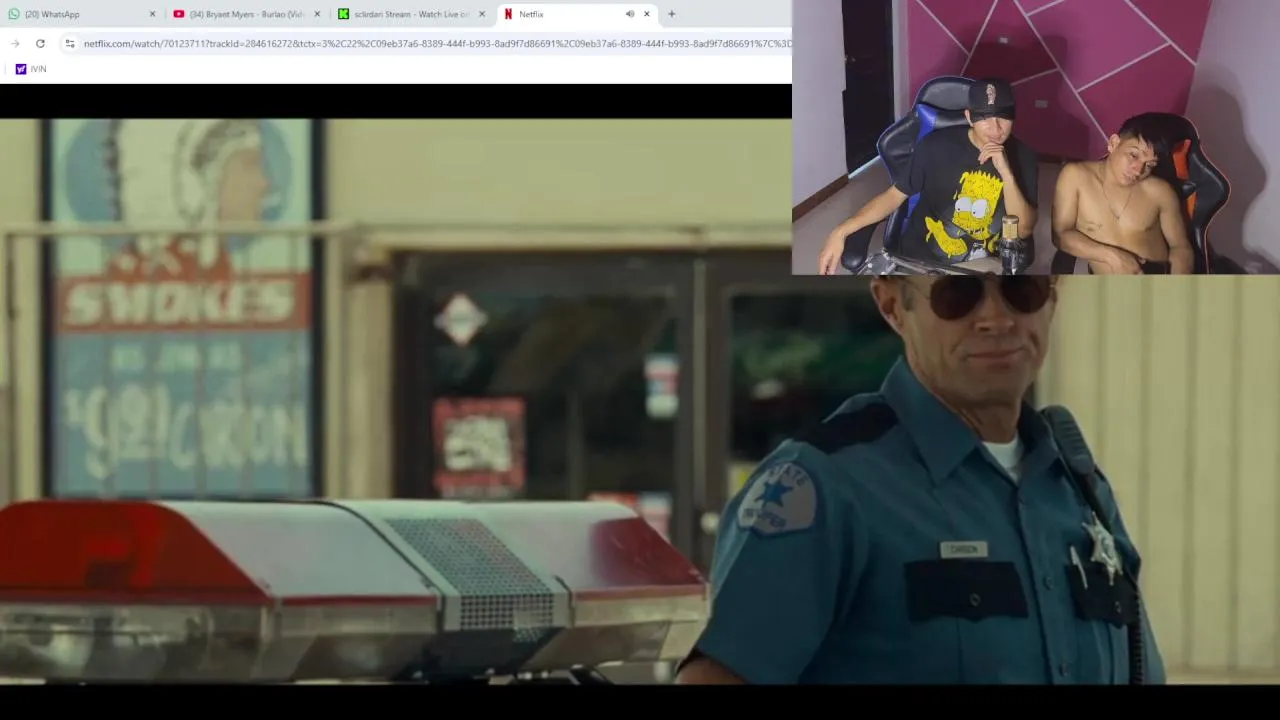Open a new browser tab

click(672, 14)
